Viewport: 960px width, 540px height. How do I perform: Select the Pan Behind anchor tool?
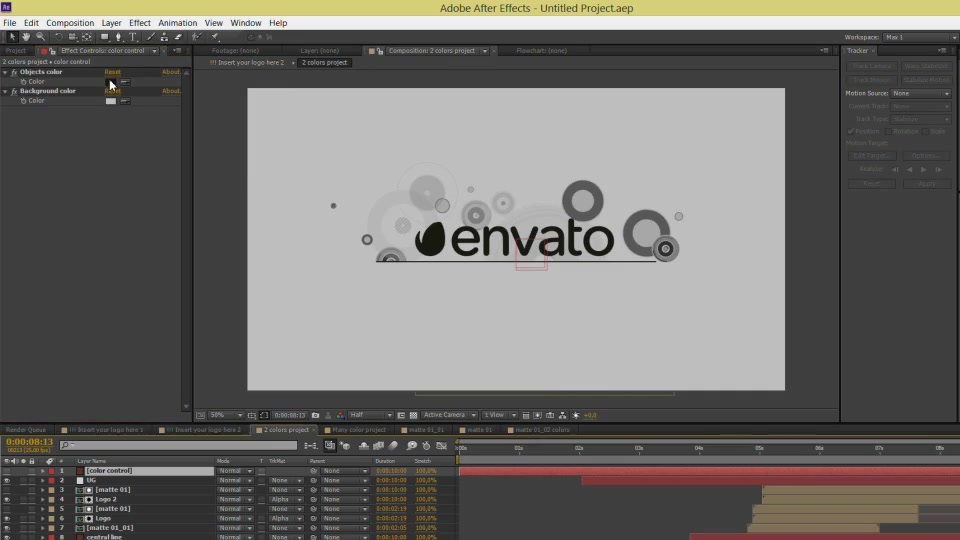87,37
